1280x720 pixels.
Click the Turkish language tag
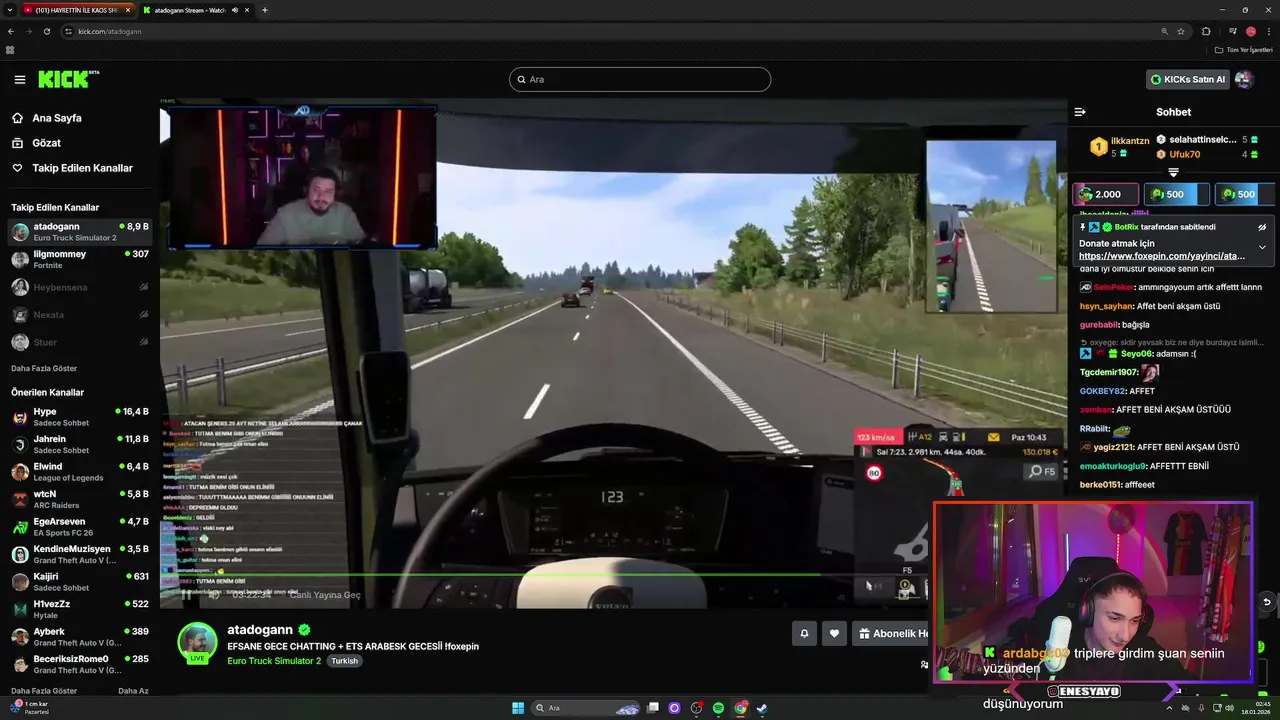[345, 661]
